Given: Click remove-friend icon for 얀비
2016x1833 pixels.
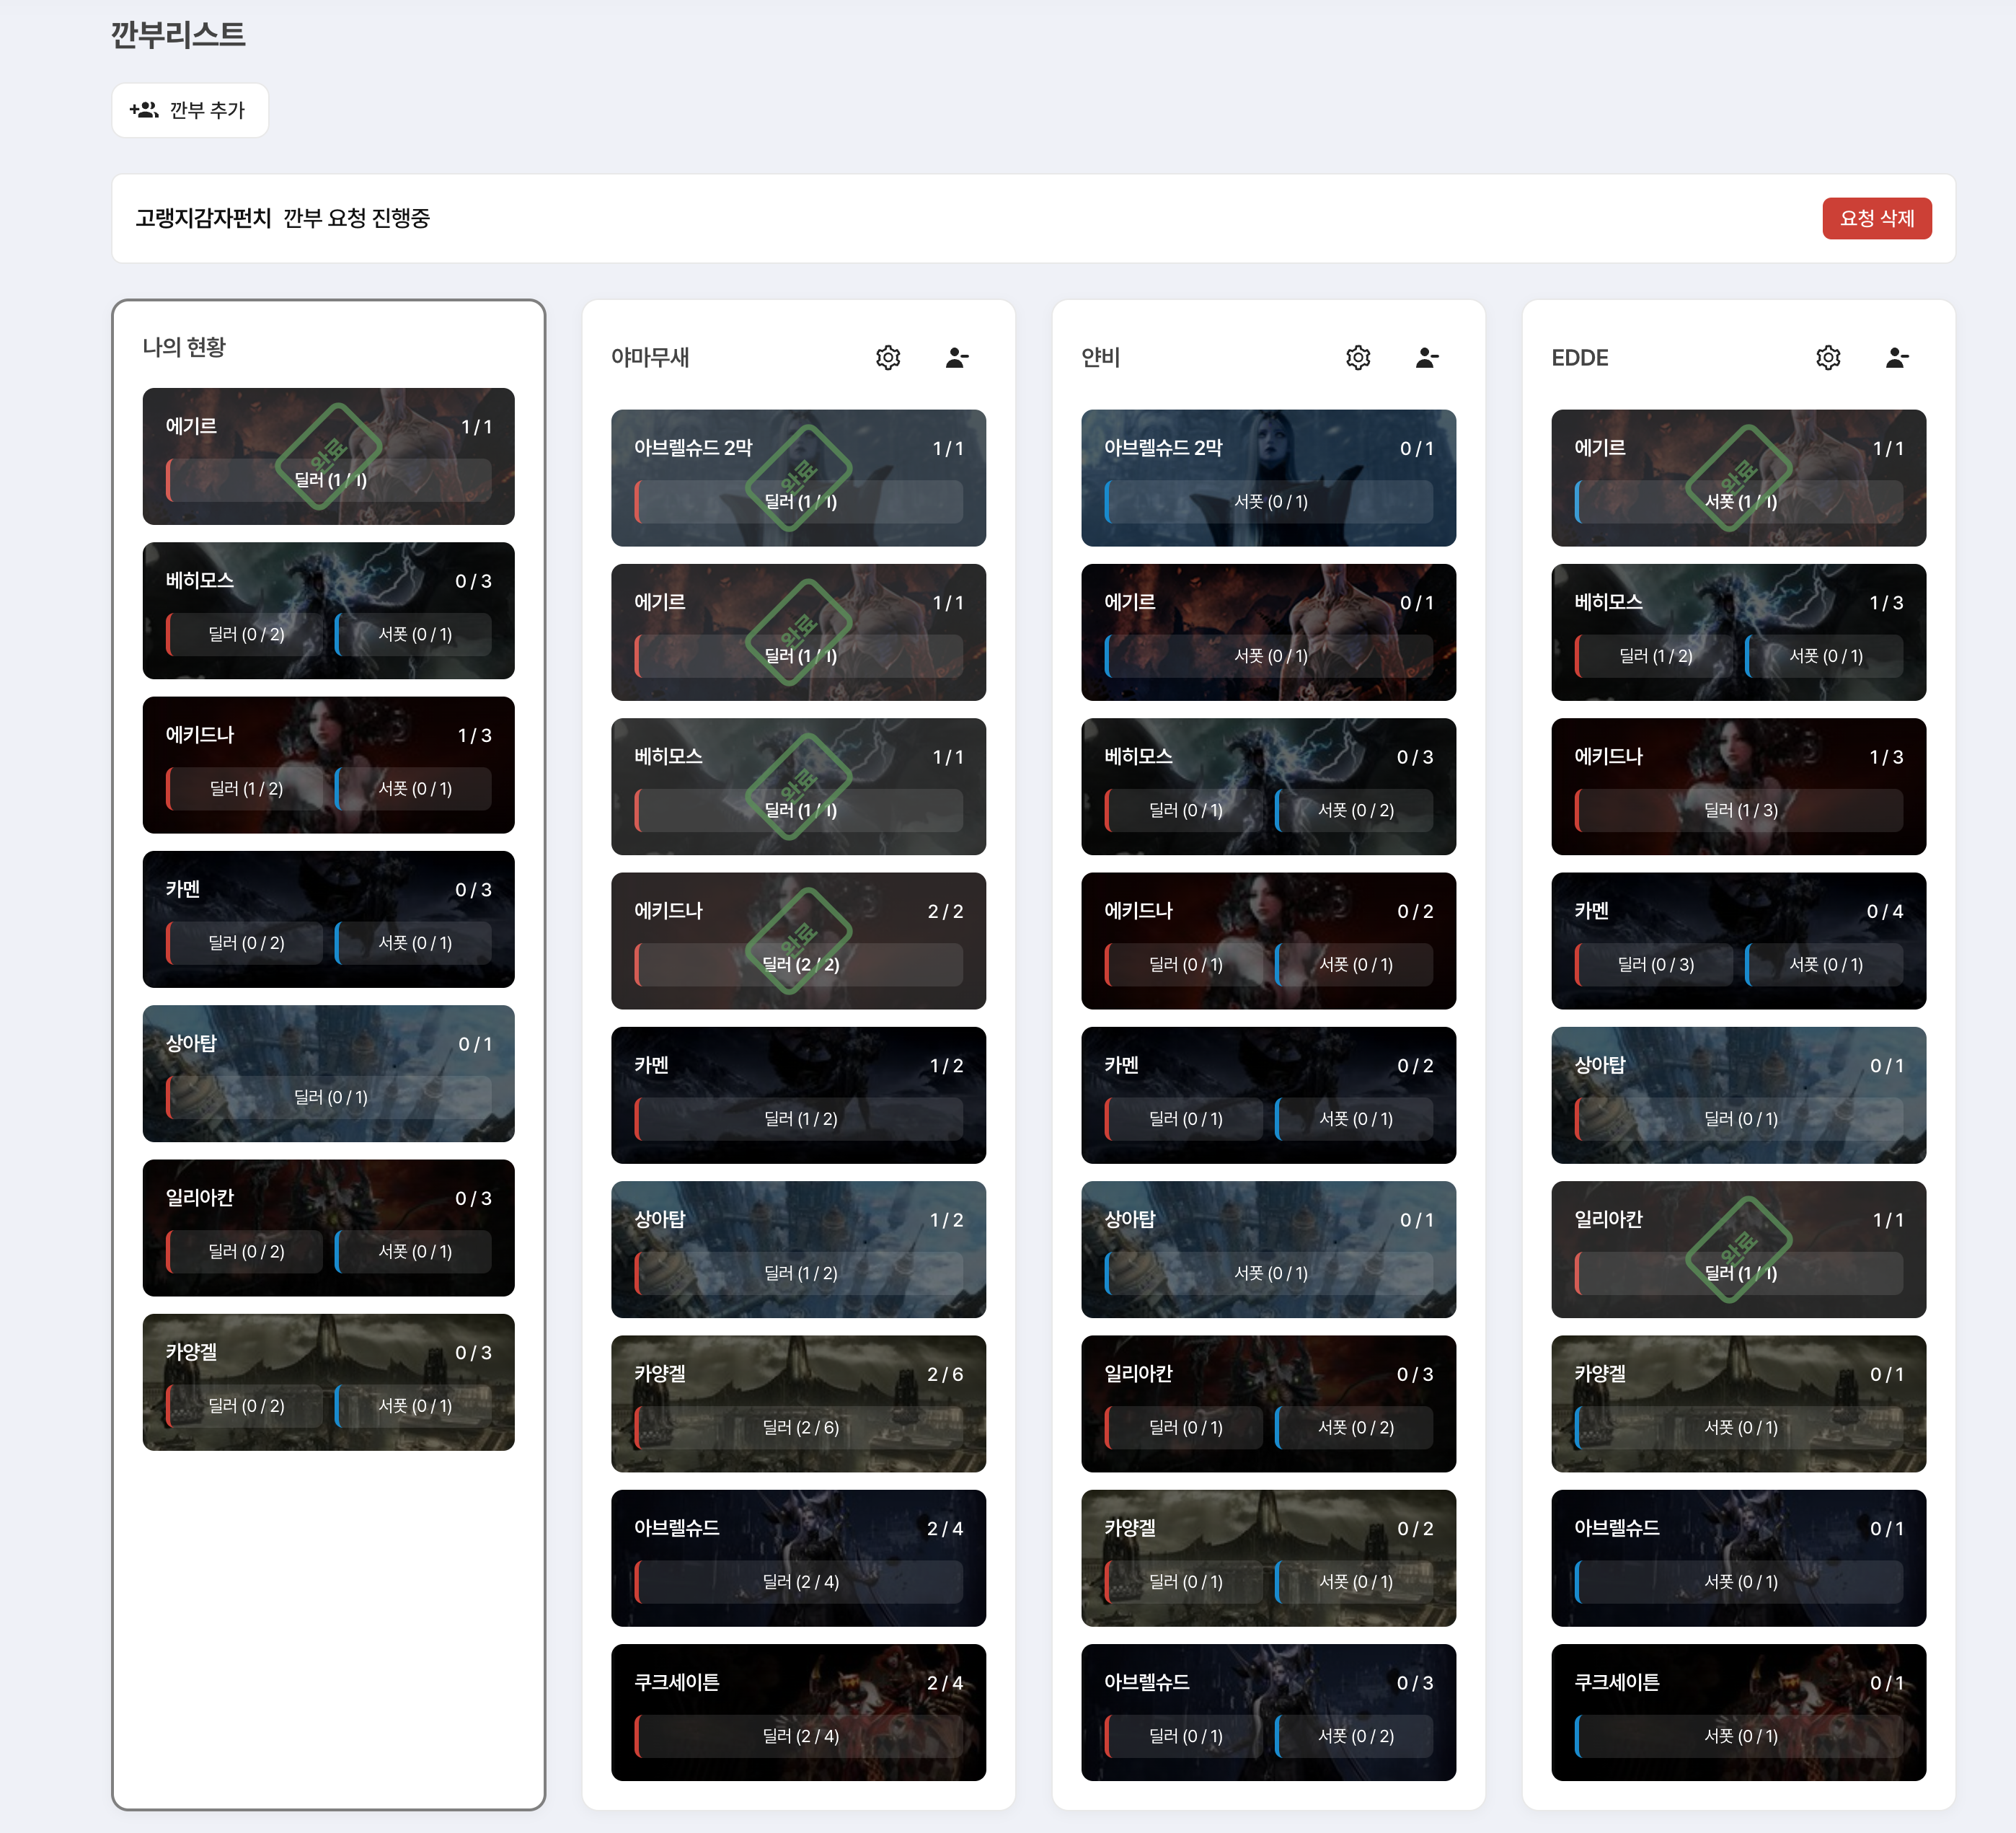Looking at the screenshot, I should (1427, 357).
